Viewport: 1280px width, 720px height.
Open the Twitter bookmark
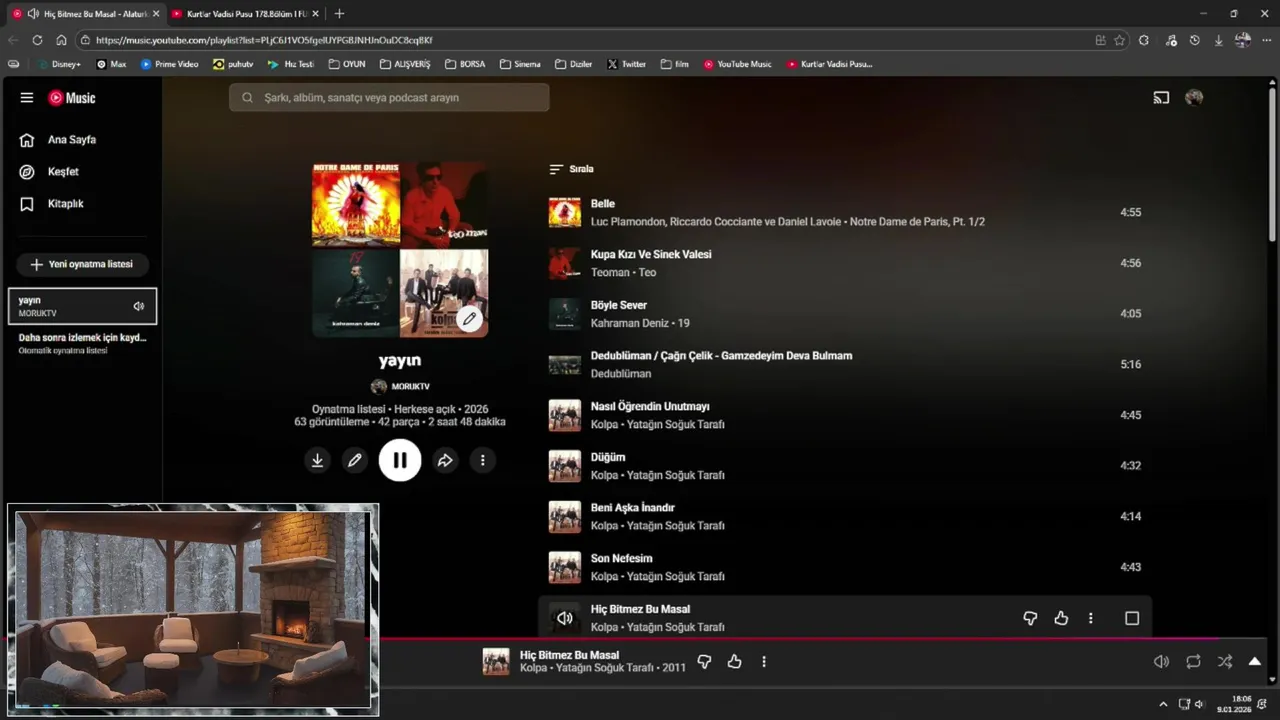(x=627, y=64)
